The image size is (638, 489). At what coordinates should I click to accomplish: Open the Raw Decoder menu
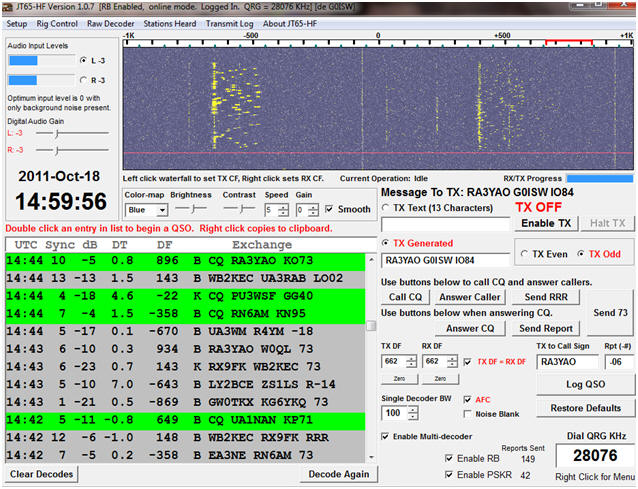[x=111, y=24]
